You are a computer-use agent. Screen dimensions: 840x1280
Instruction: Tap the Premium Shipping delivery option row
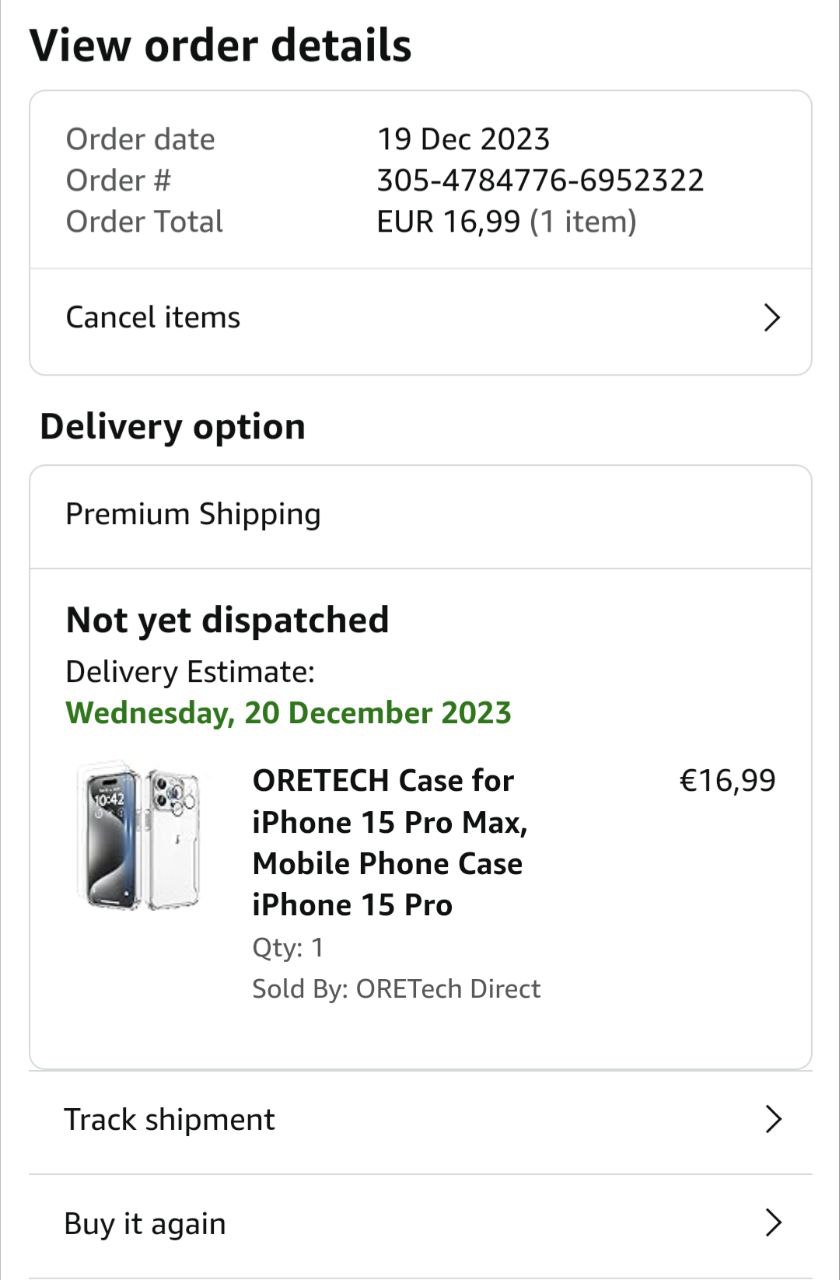coord(420,516)
